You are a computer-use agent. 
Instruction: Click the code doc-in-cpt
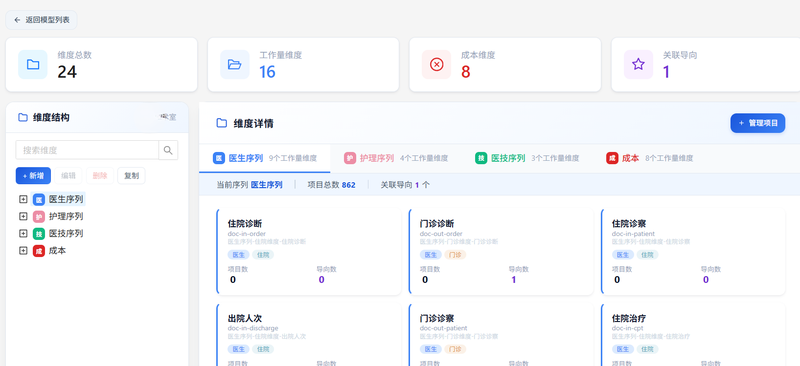tap(627, 328)
